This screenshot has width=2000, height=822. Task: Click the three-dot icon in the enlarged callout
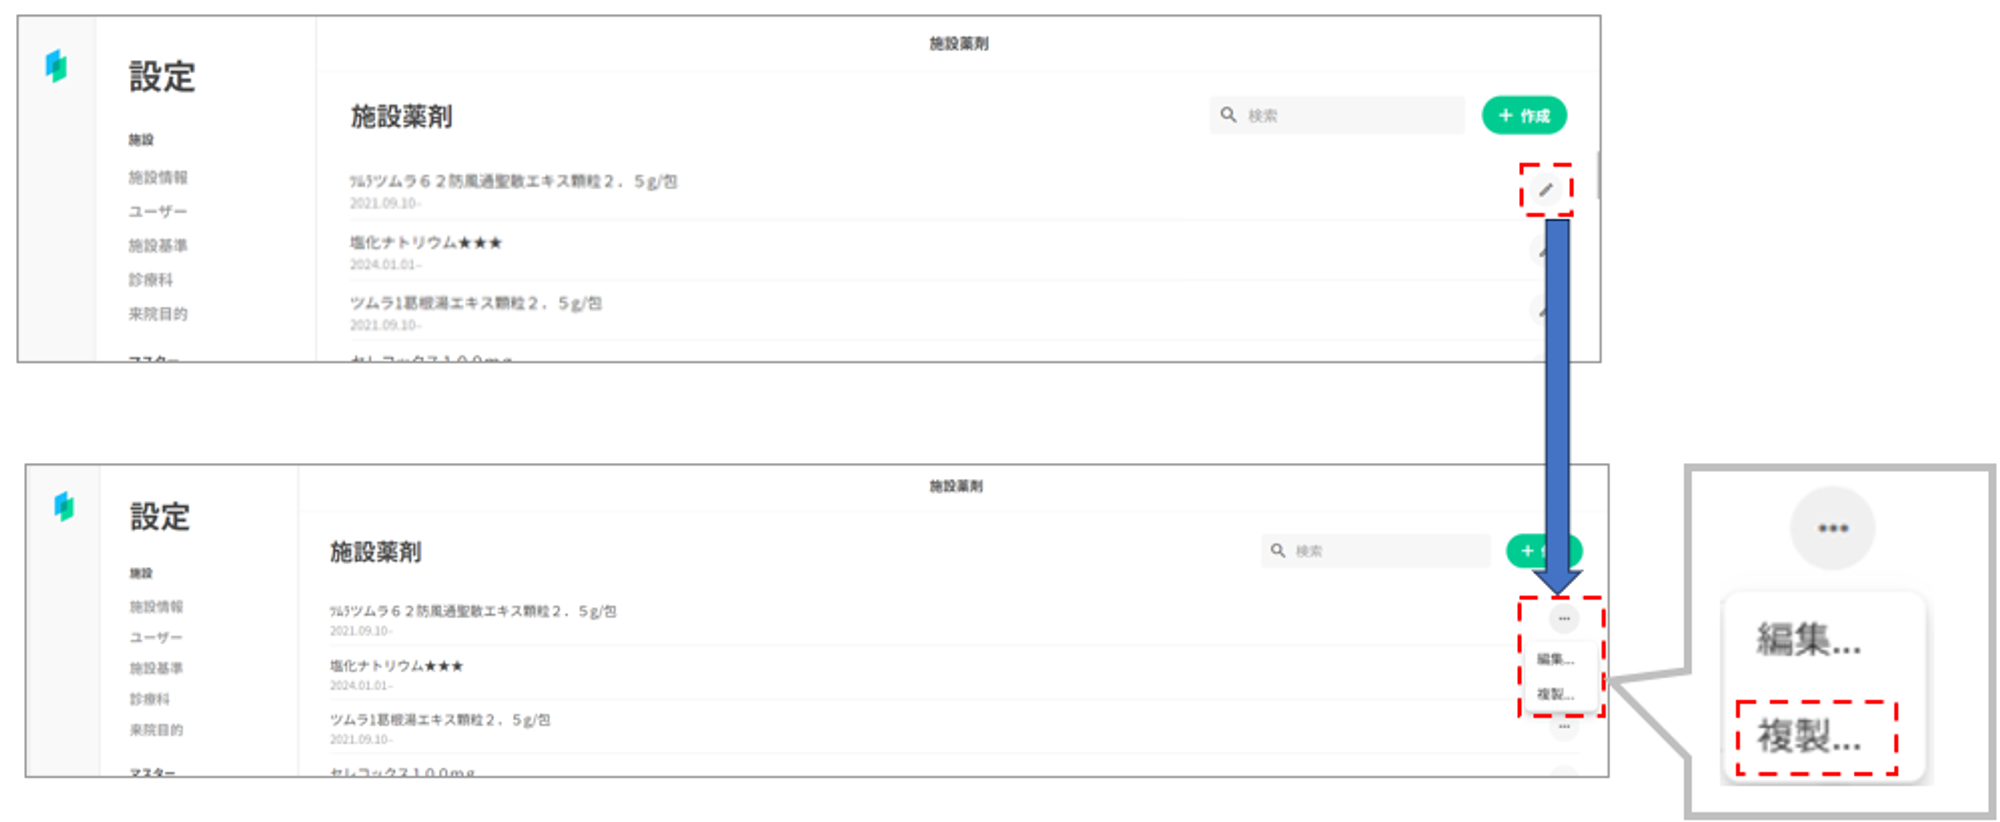1832,528
